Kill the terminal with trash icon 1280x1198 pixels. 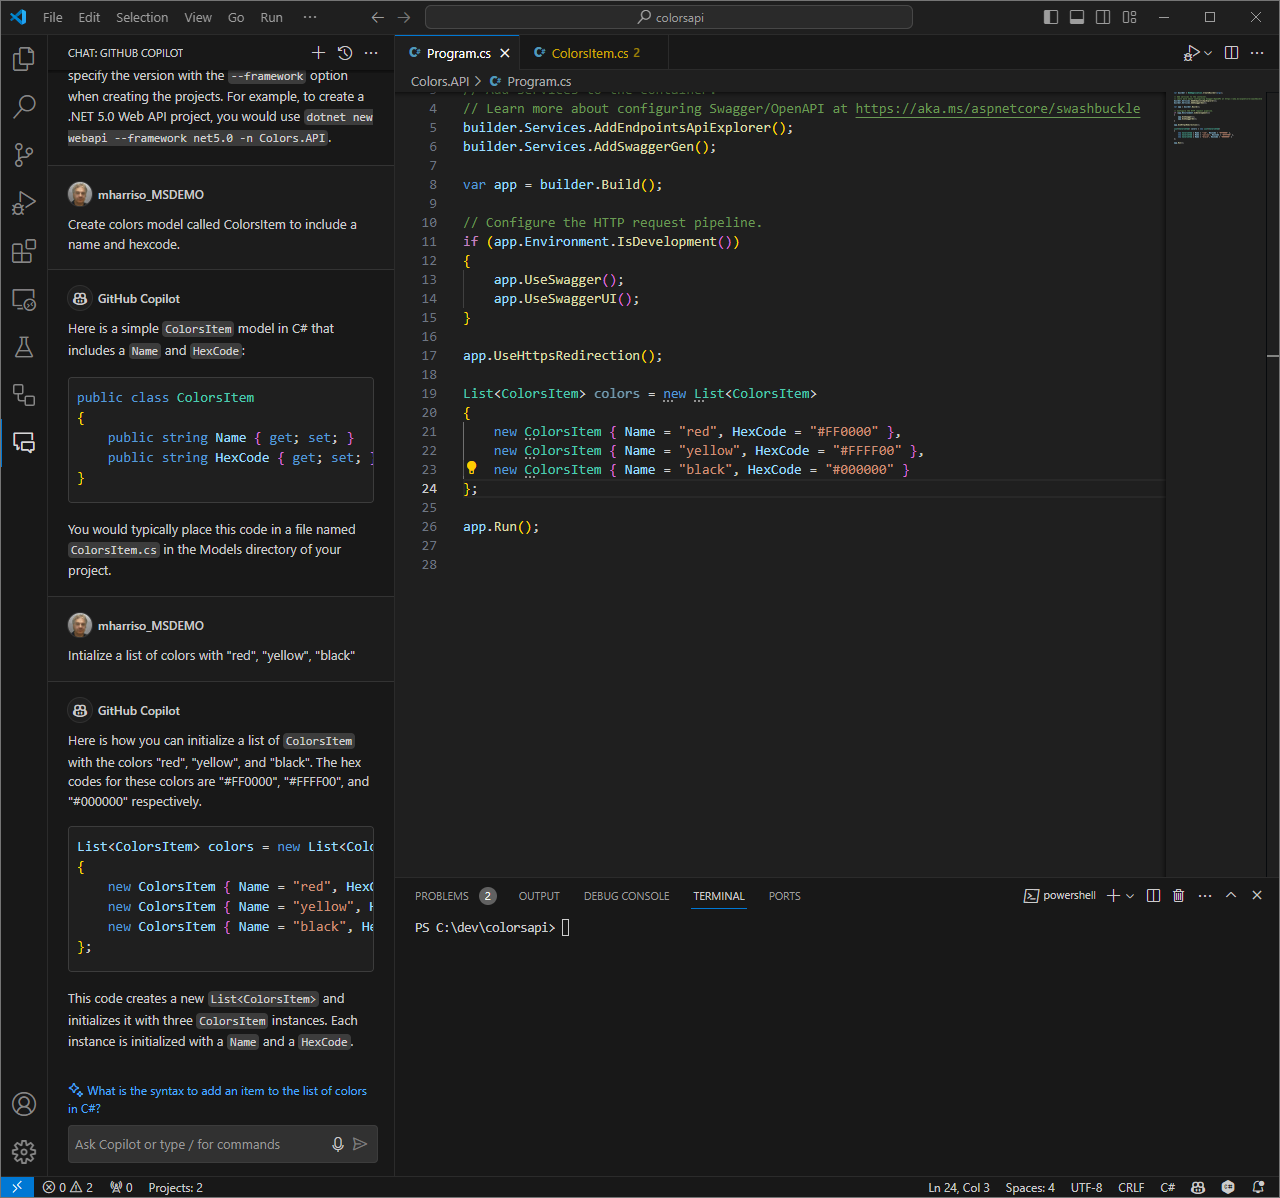[x=1179, y=896]
